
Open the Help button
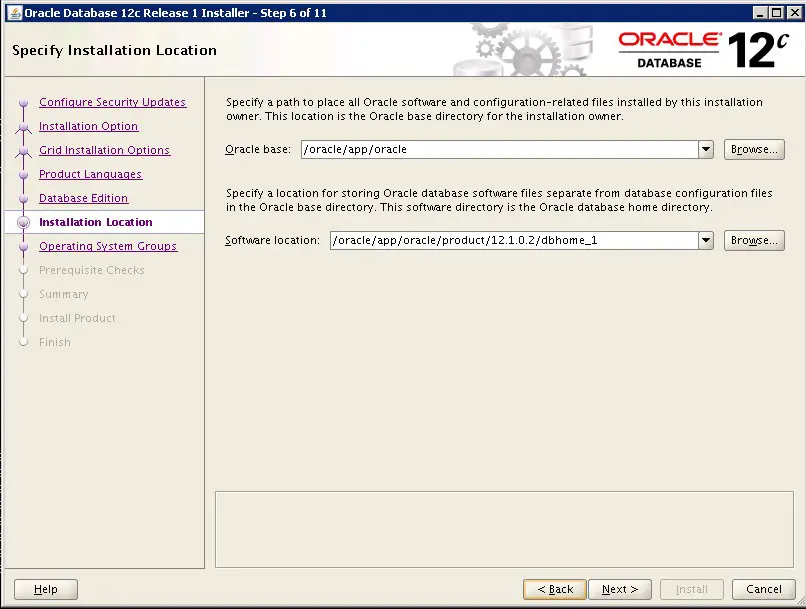tap(46, 589)
